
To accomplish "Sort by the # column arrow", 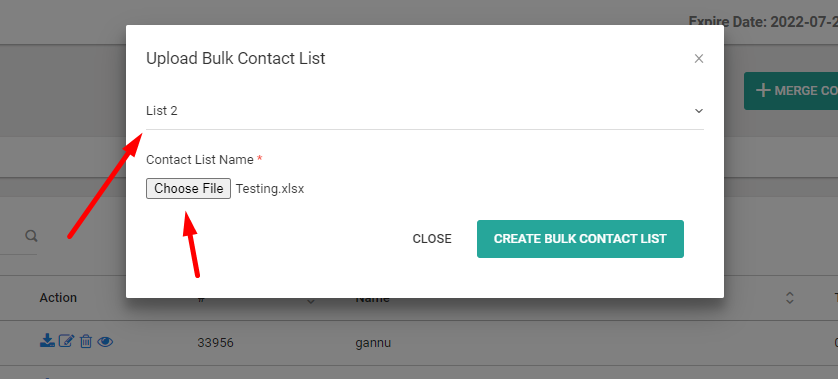I will (x=311, y=302).
